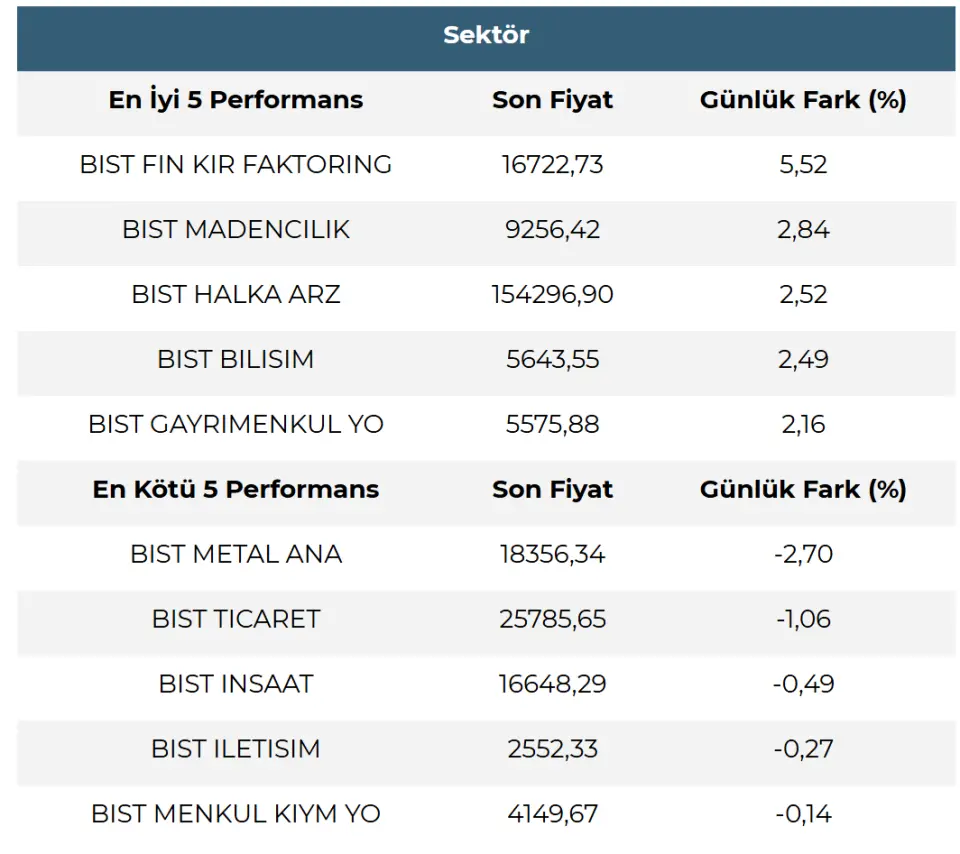
Task: Click the En Kötü 5 Performans heading
Action: point(236,490)
